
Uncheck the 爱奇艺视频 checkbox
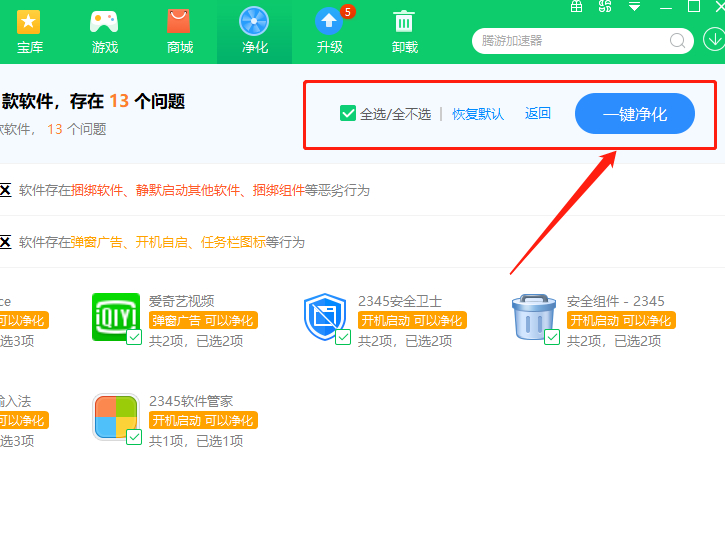(x=134, y=337)
